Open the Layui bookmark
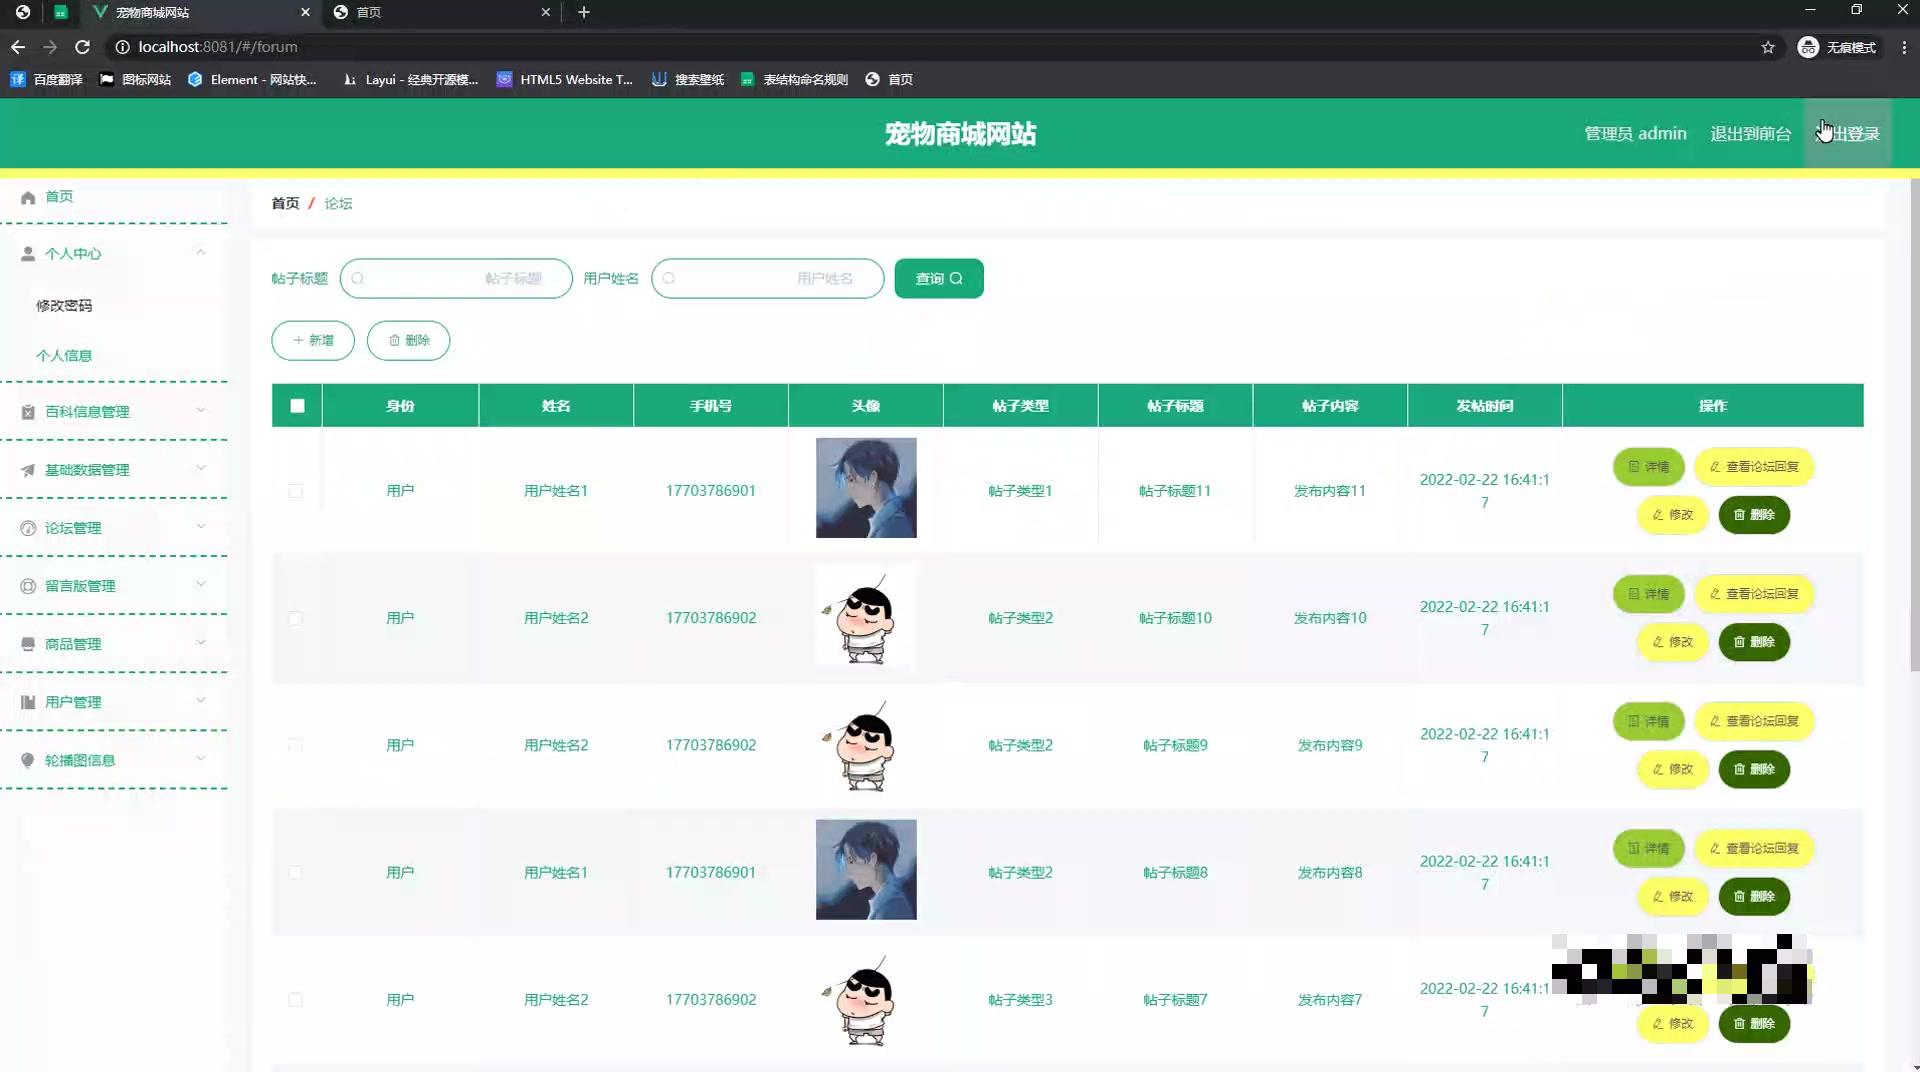1920x1072 pixels. 410,79
